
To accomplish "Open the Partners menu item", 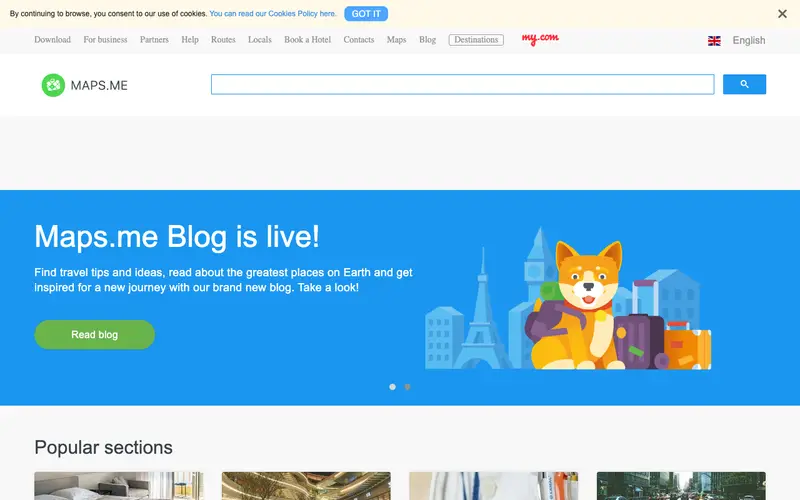I will pos(154,40).
